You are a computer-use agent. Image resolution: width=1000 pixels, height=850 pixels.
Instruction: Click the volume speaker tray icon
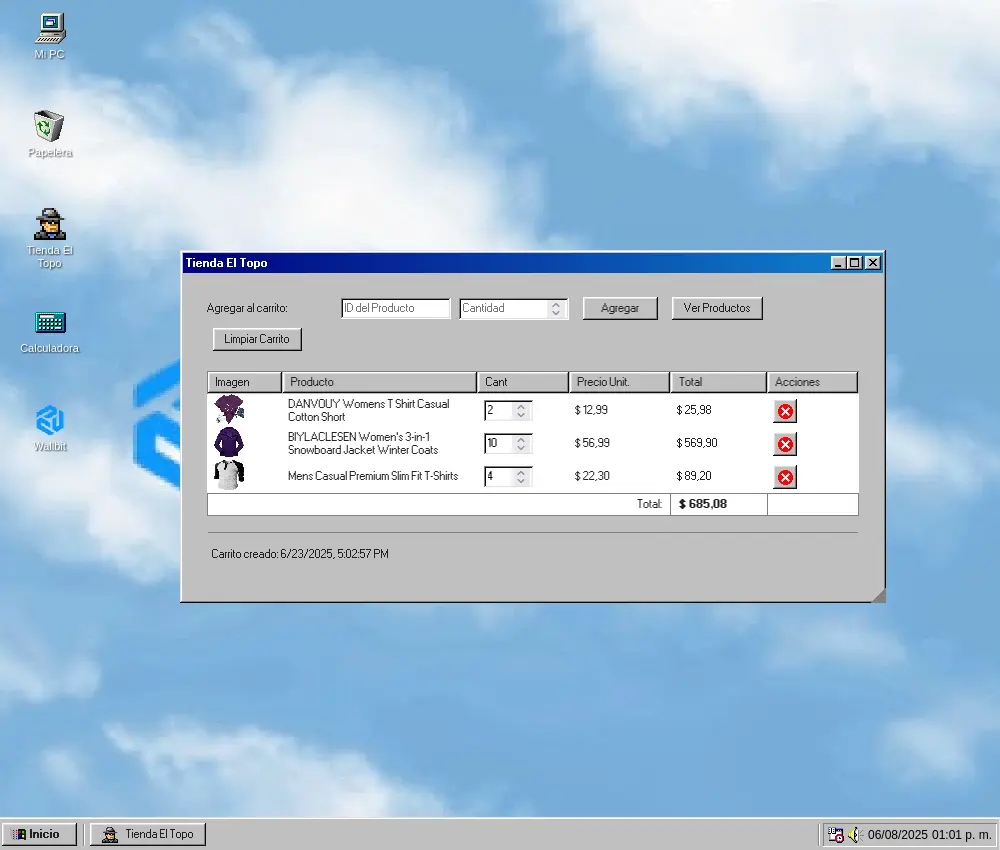tap(854, 834)
